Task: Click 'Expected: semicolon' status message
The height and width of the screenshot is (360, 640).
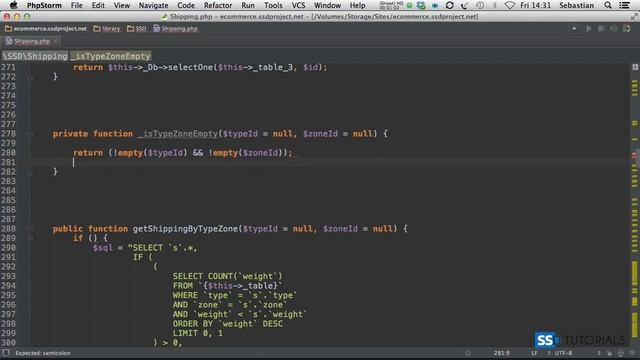Action: (43, 353)
